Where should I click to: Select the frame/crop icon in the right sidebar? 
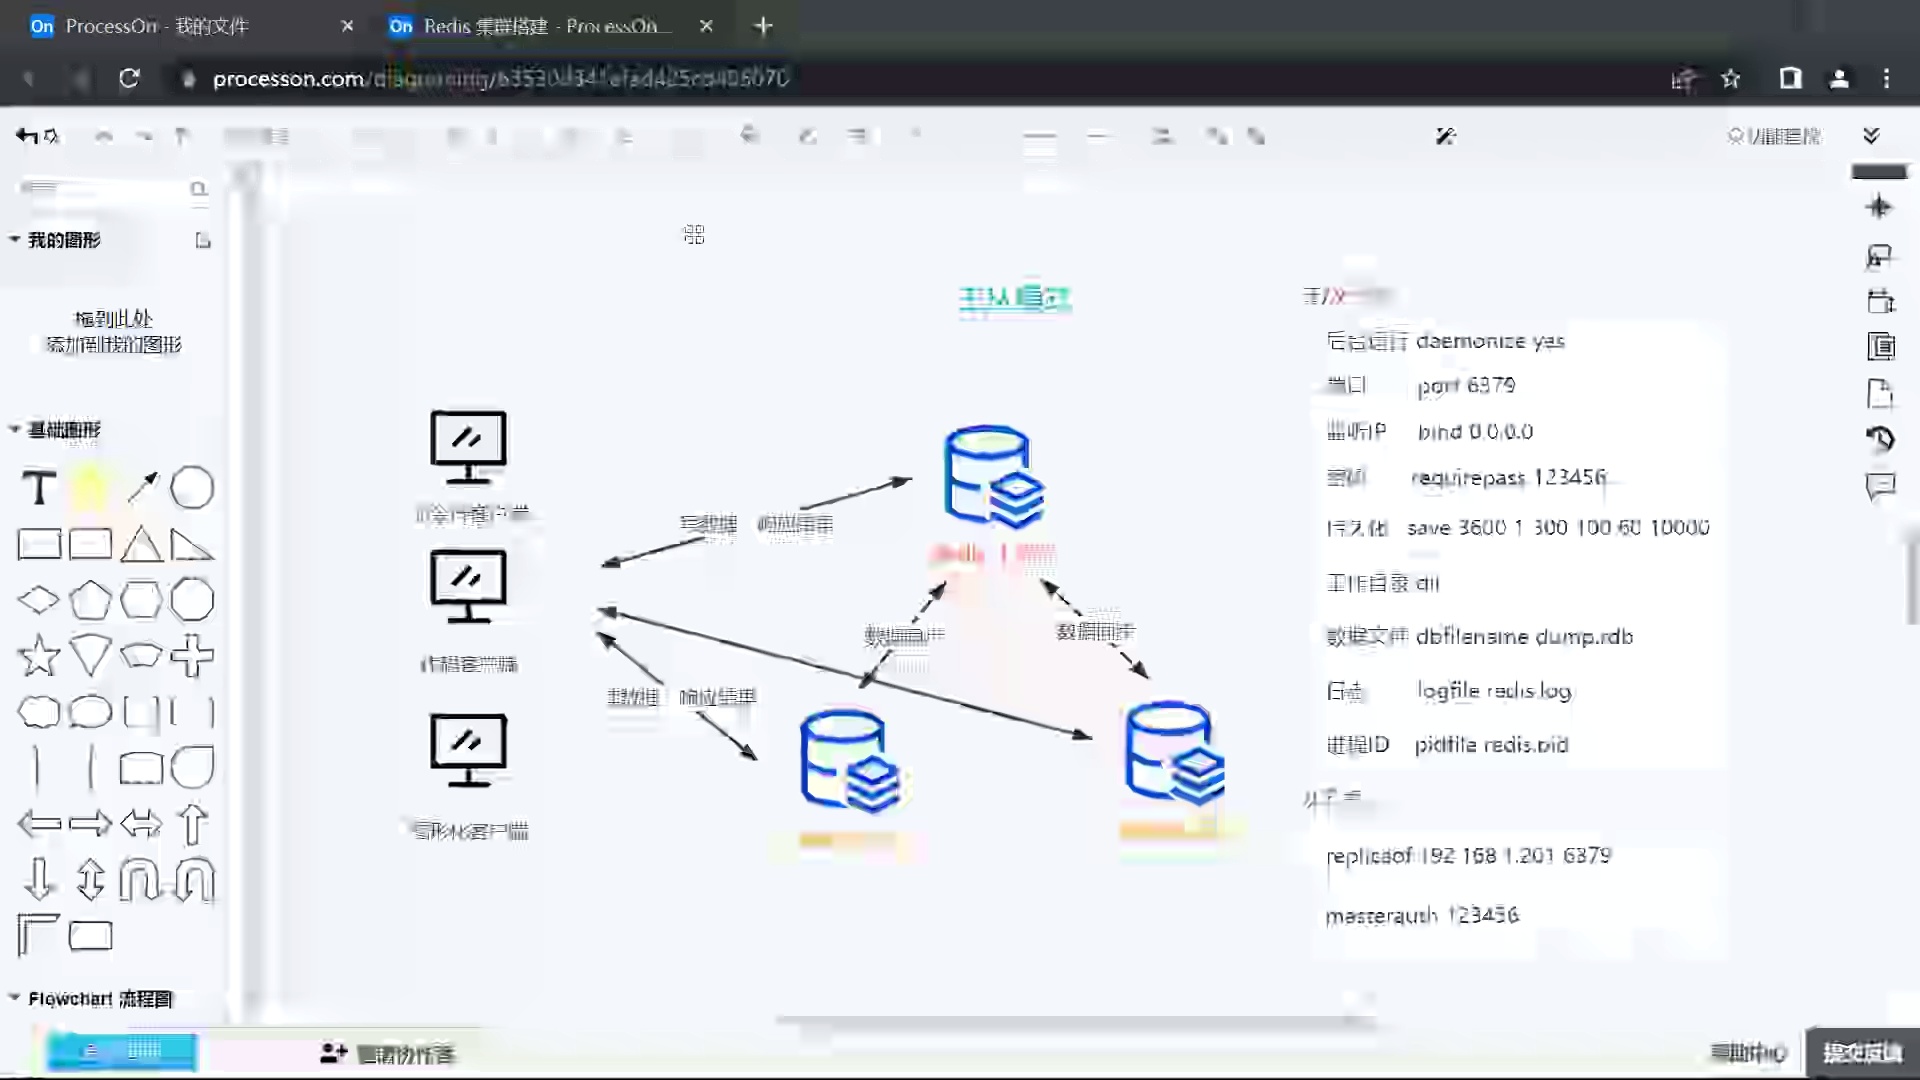(x=1880, y=300)
